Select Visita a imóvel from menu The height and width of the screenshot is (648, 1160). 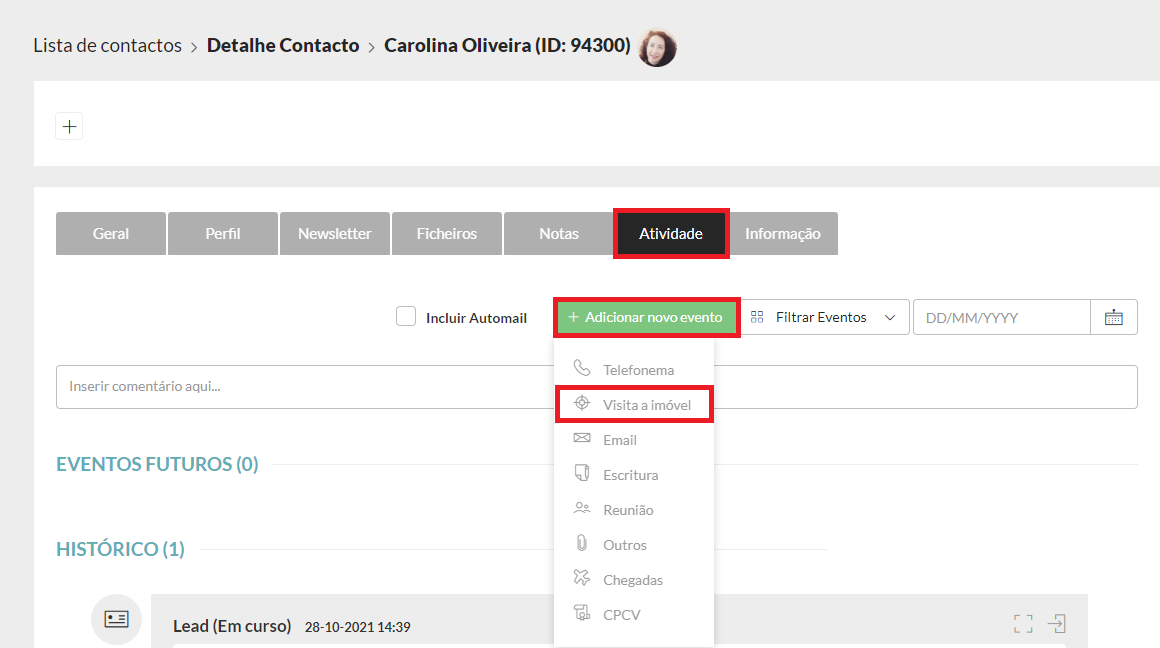click(635, 404)
